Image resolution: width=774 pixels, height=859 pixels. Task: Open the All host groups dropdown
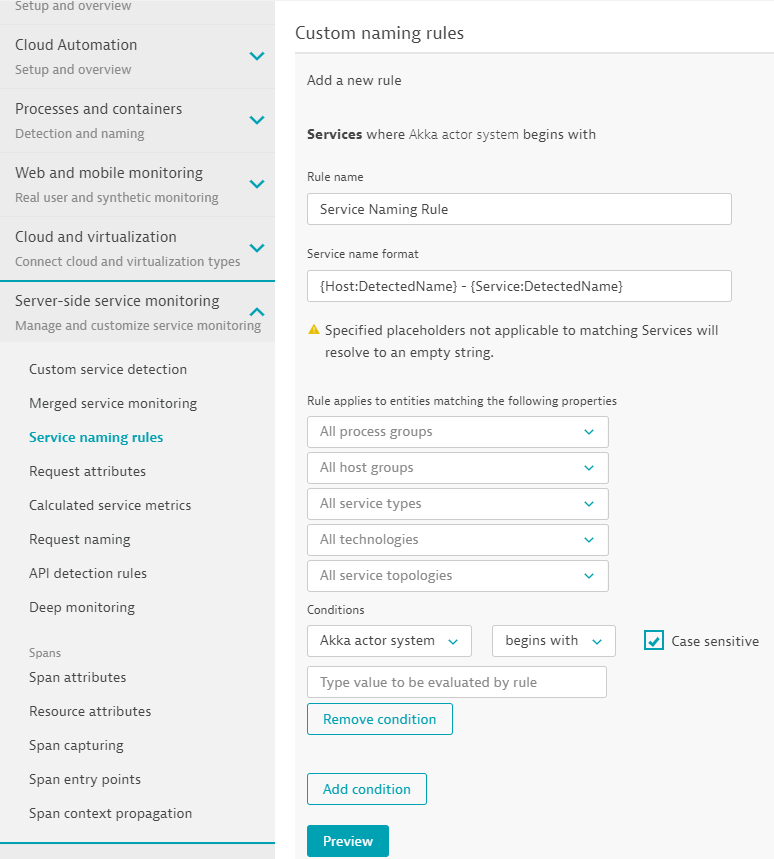(x=457, y=468)
